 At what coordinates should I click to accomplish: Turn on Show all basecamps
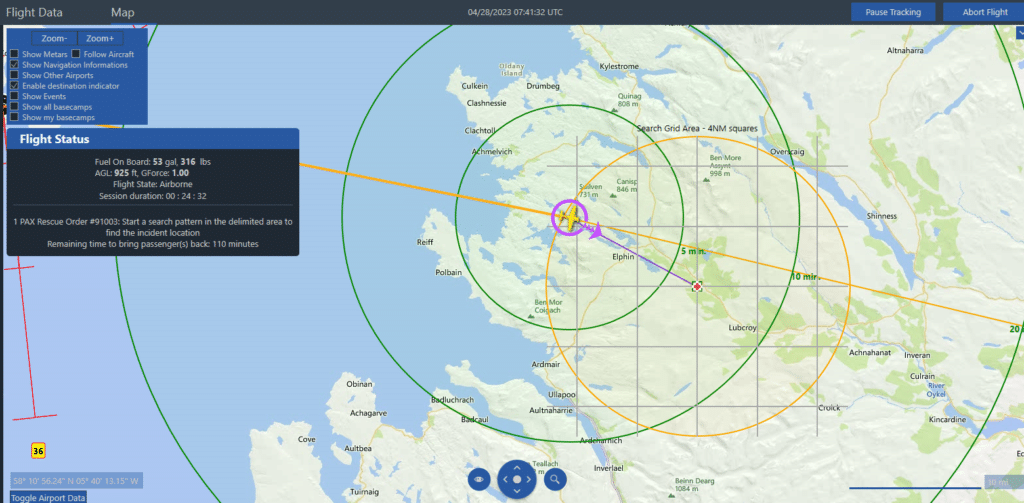tap(14, 107)
